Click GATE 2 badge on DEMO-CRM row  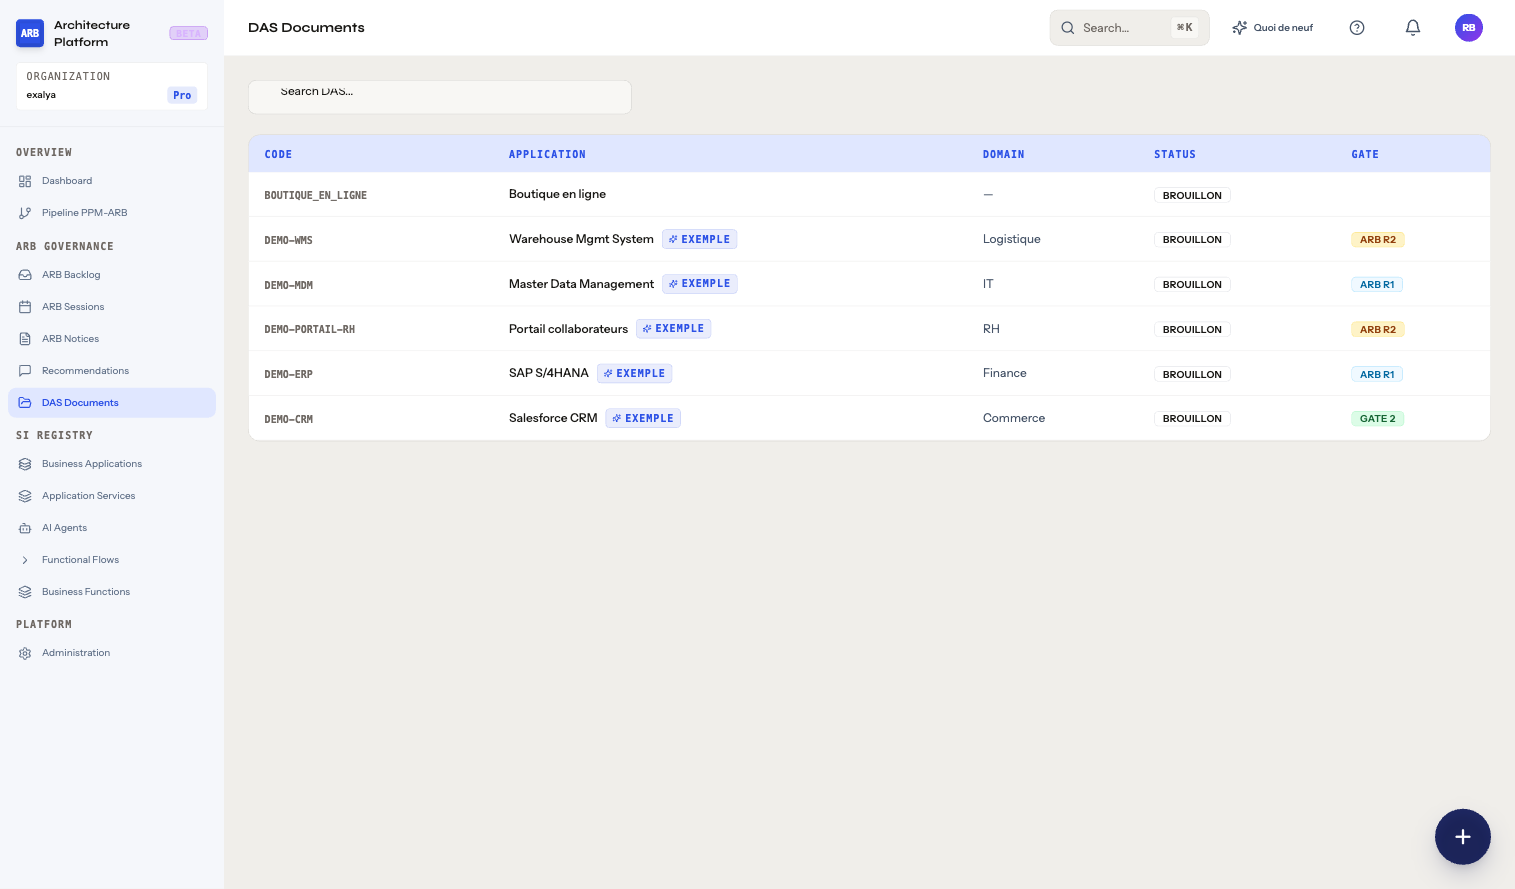(x=1378, y=419)
